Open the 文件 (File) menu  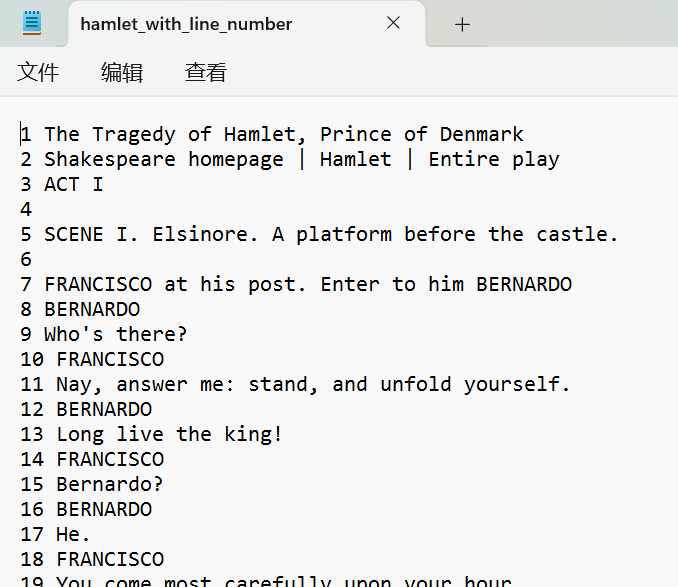click(x=38, y=72)
